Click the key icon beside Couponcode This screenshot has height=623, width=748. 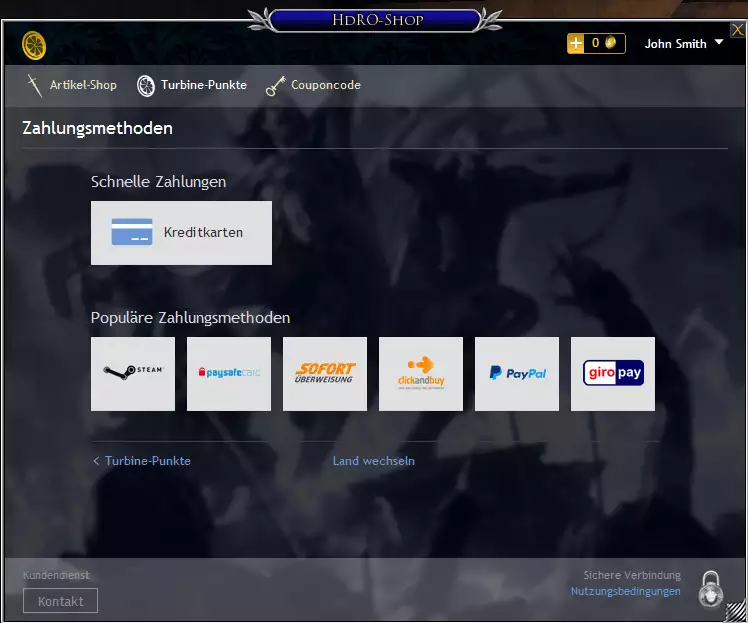(x=276, y=86)
